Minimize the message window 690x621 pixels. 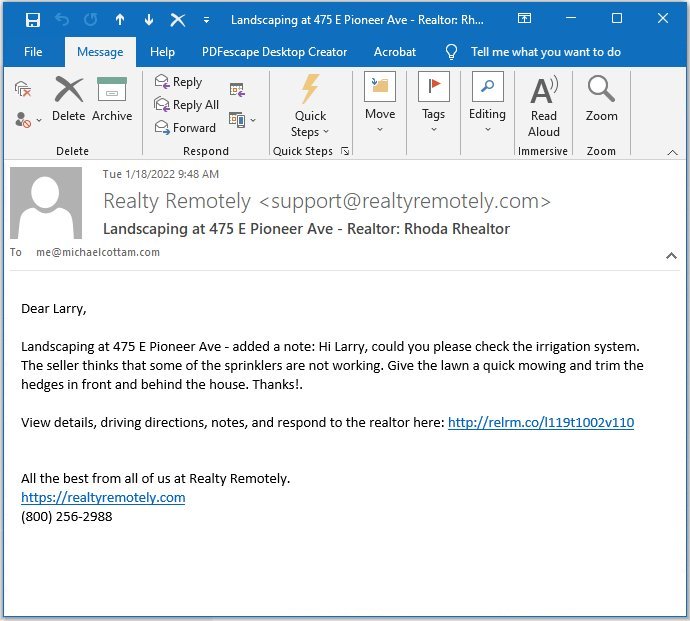pos(571,18)
